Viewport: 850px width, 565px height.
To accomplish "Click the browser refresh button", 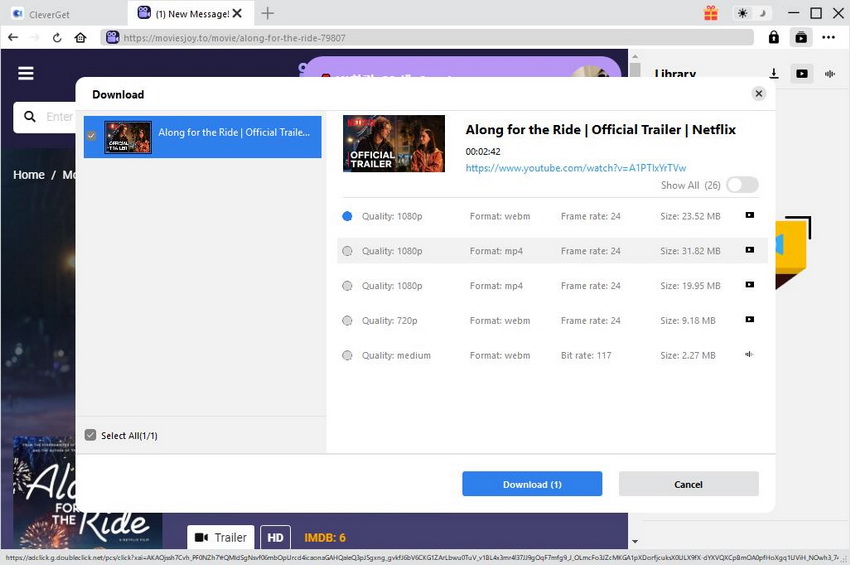I will 56,38.
